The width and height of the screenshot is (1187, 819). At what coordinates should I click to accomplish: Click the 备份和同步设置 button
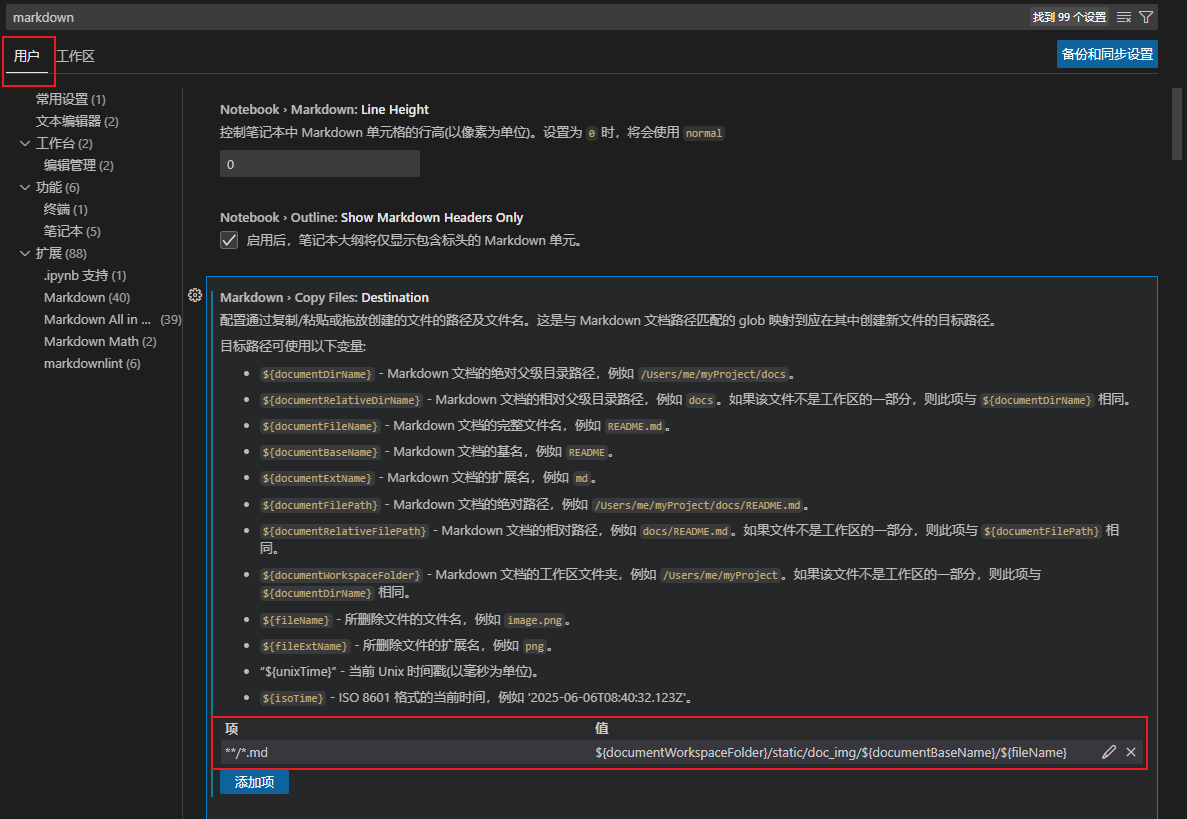click(x=1106, y=54)
